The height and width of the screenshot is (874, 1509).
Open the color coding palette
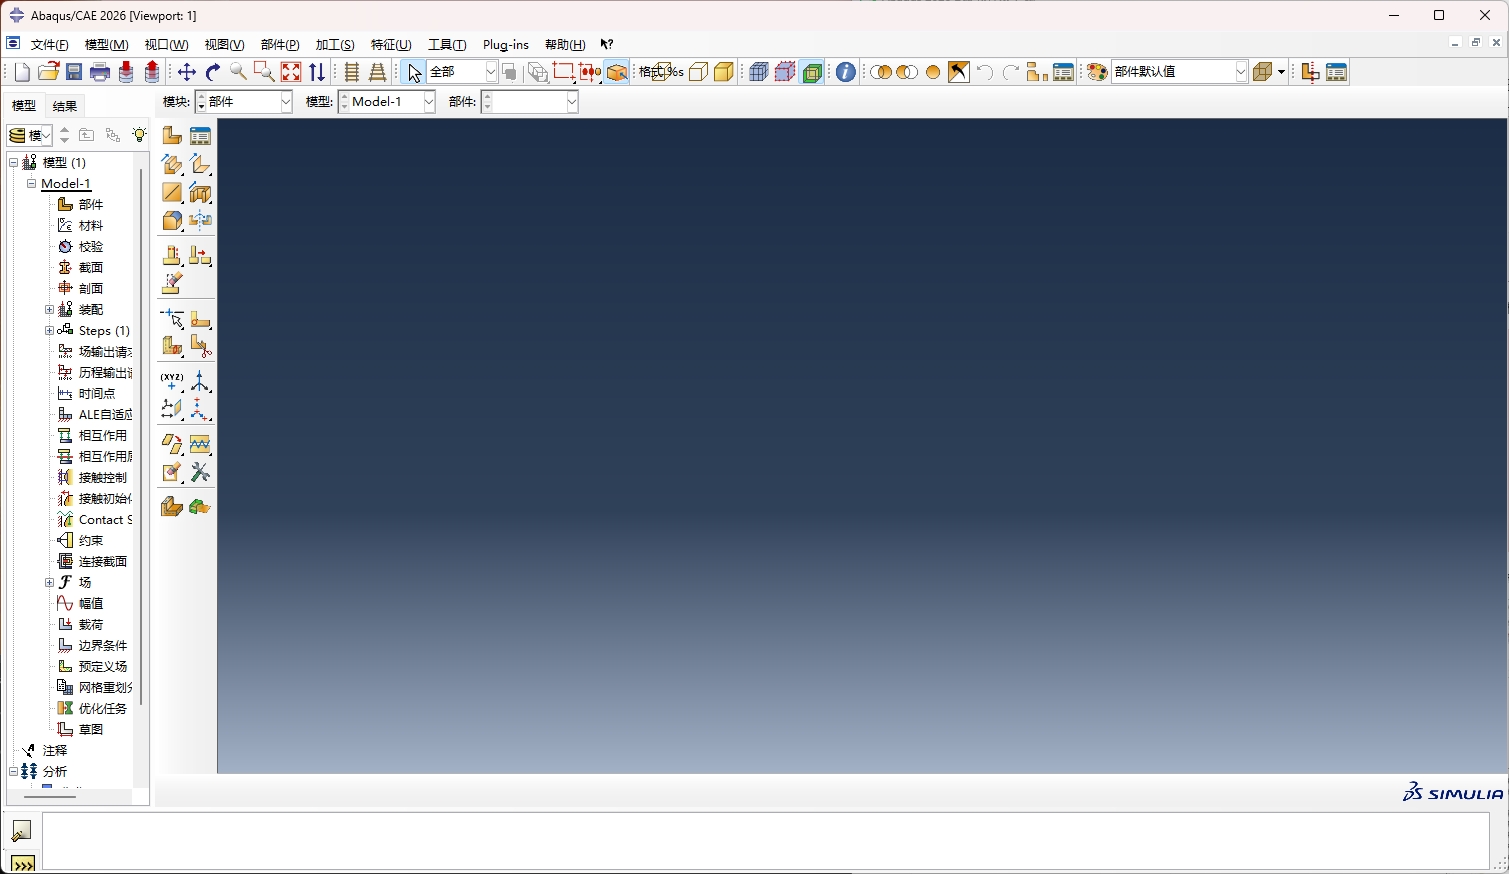click(1096, 71)
